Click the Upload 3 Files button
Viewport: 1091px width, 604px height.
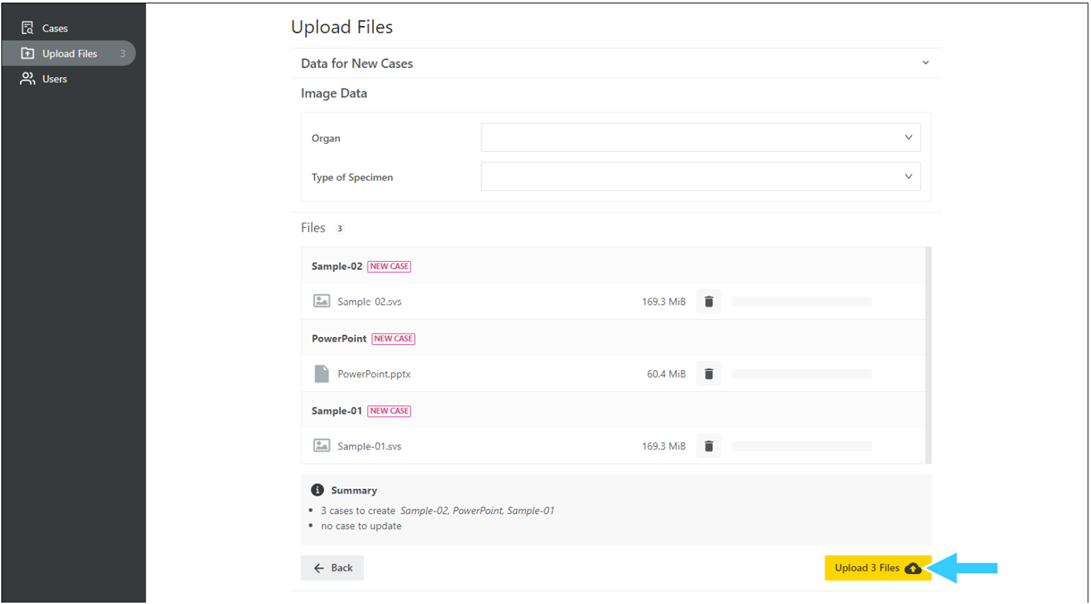click(x=877, y=568)
